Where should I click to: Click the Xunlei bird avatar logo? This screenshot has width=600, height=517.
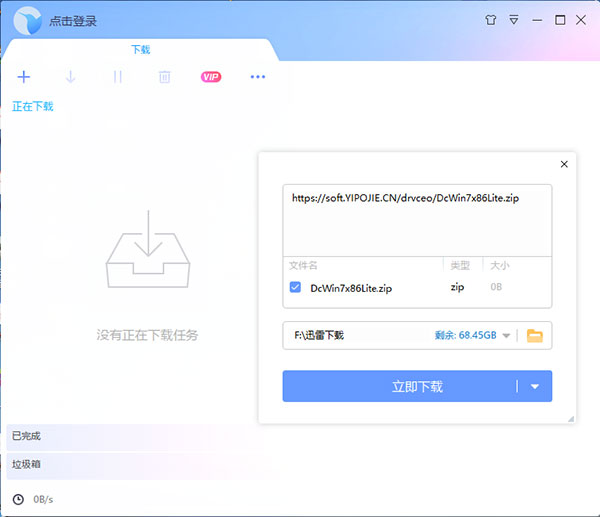(28, 21)
